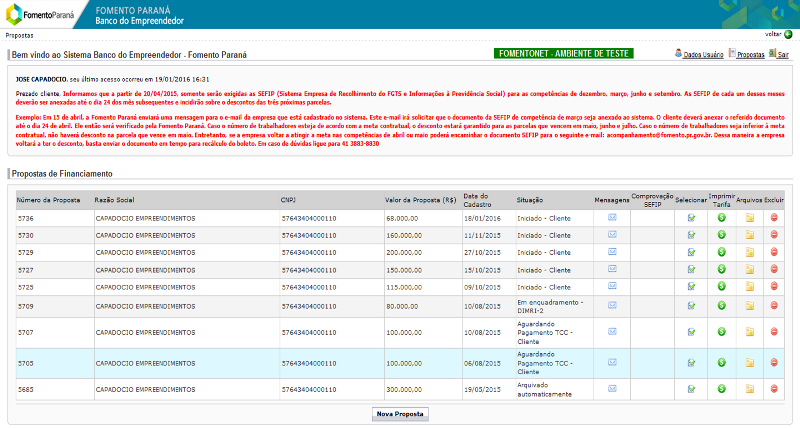The width and height of the screenshot is (800, 428).
Task: Print tarifa for proposal 5707
Action: (721, 332)
